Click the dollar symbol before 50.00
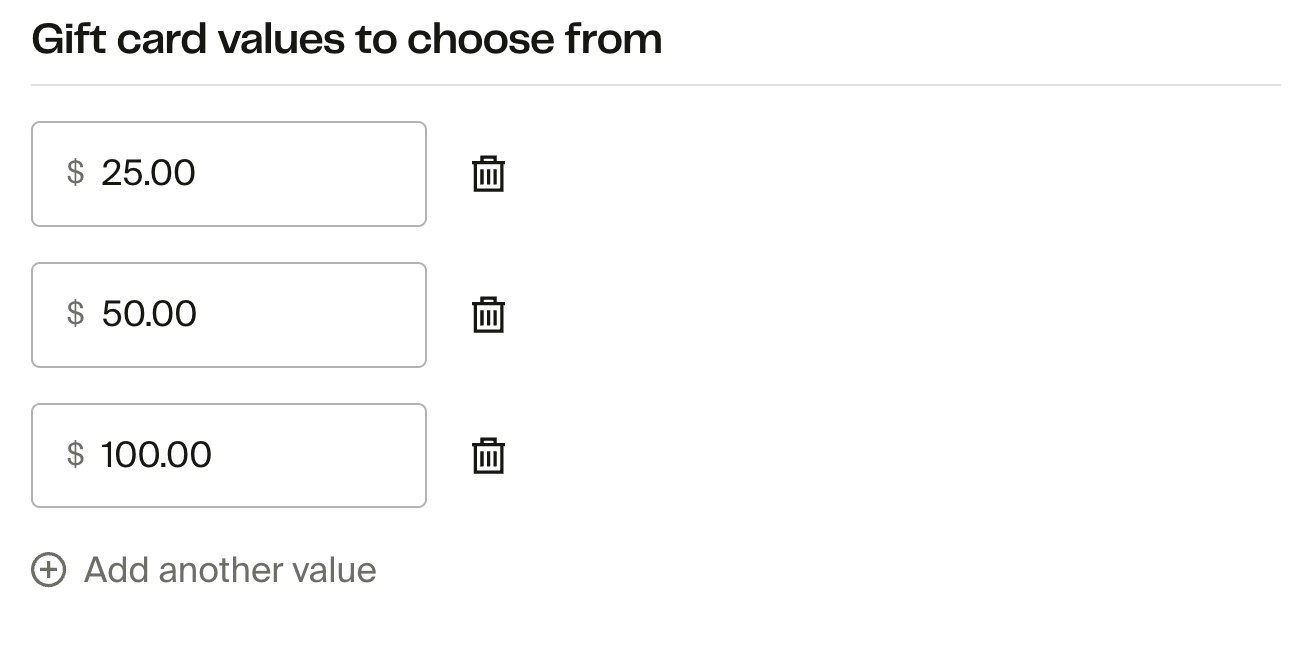 pos(75,314)
